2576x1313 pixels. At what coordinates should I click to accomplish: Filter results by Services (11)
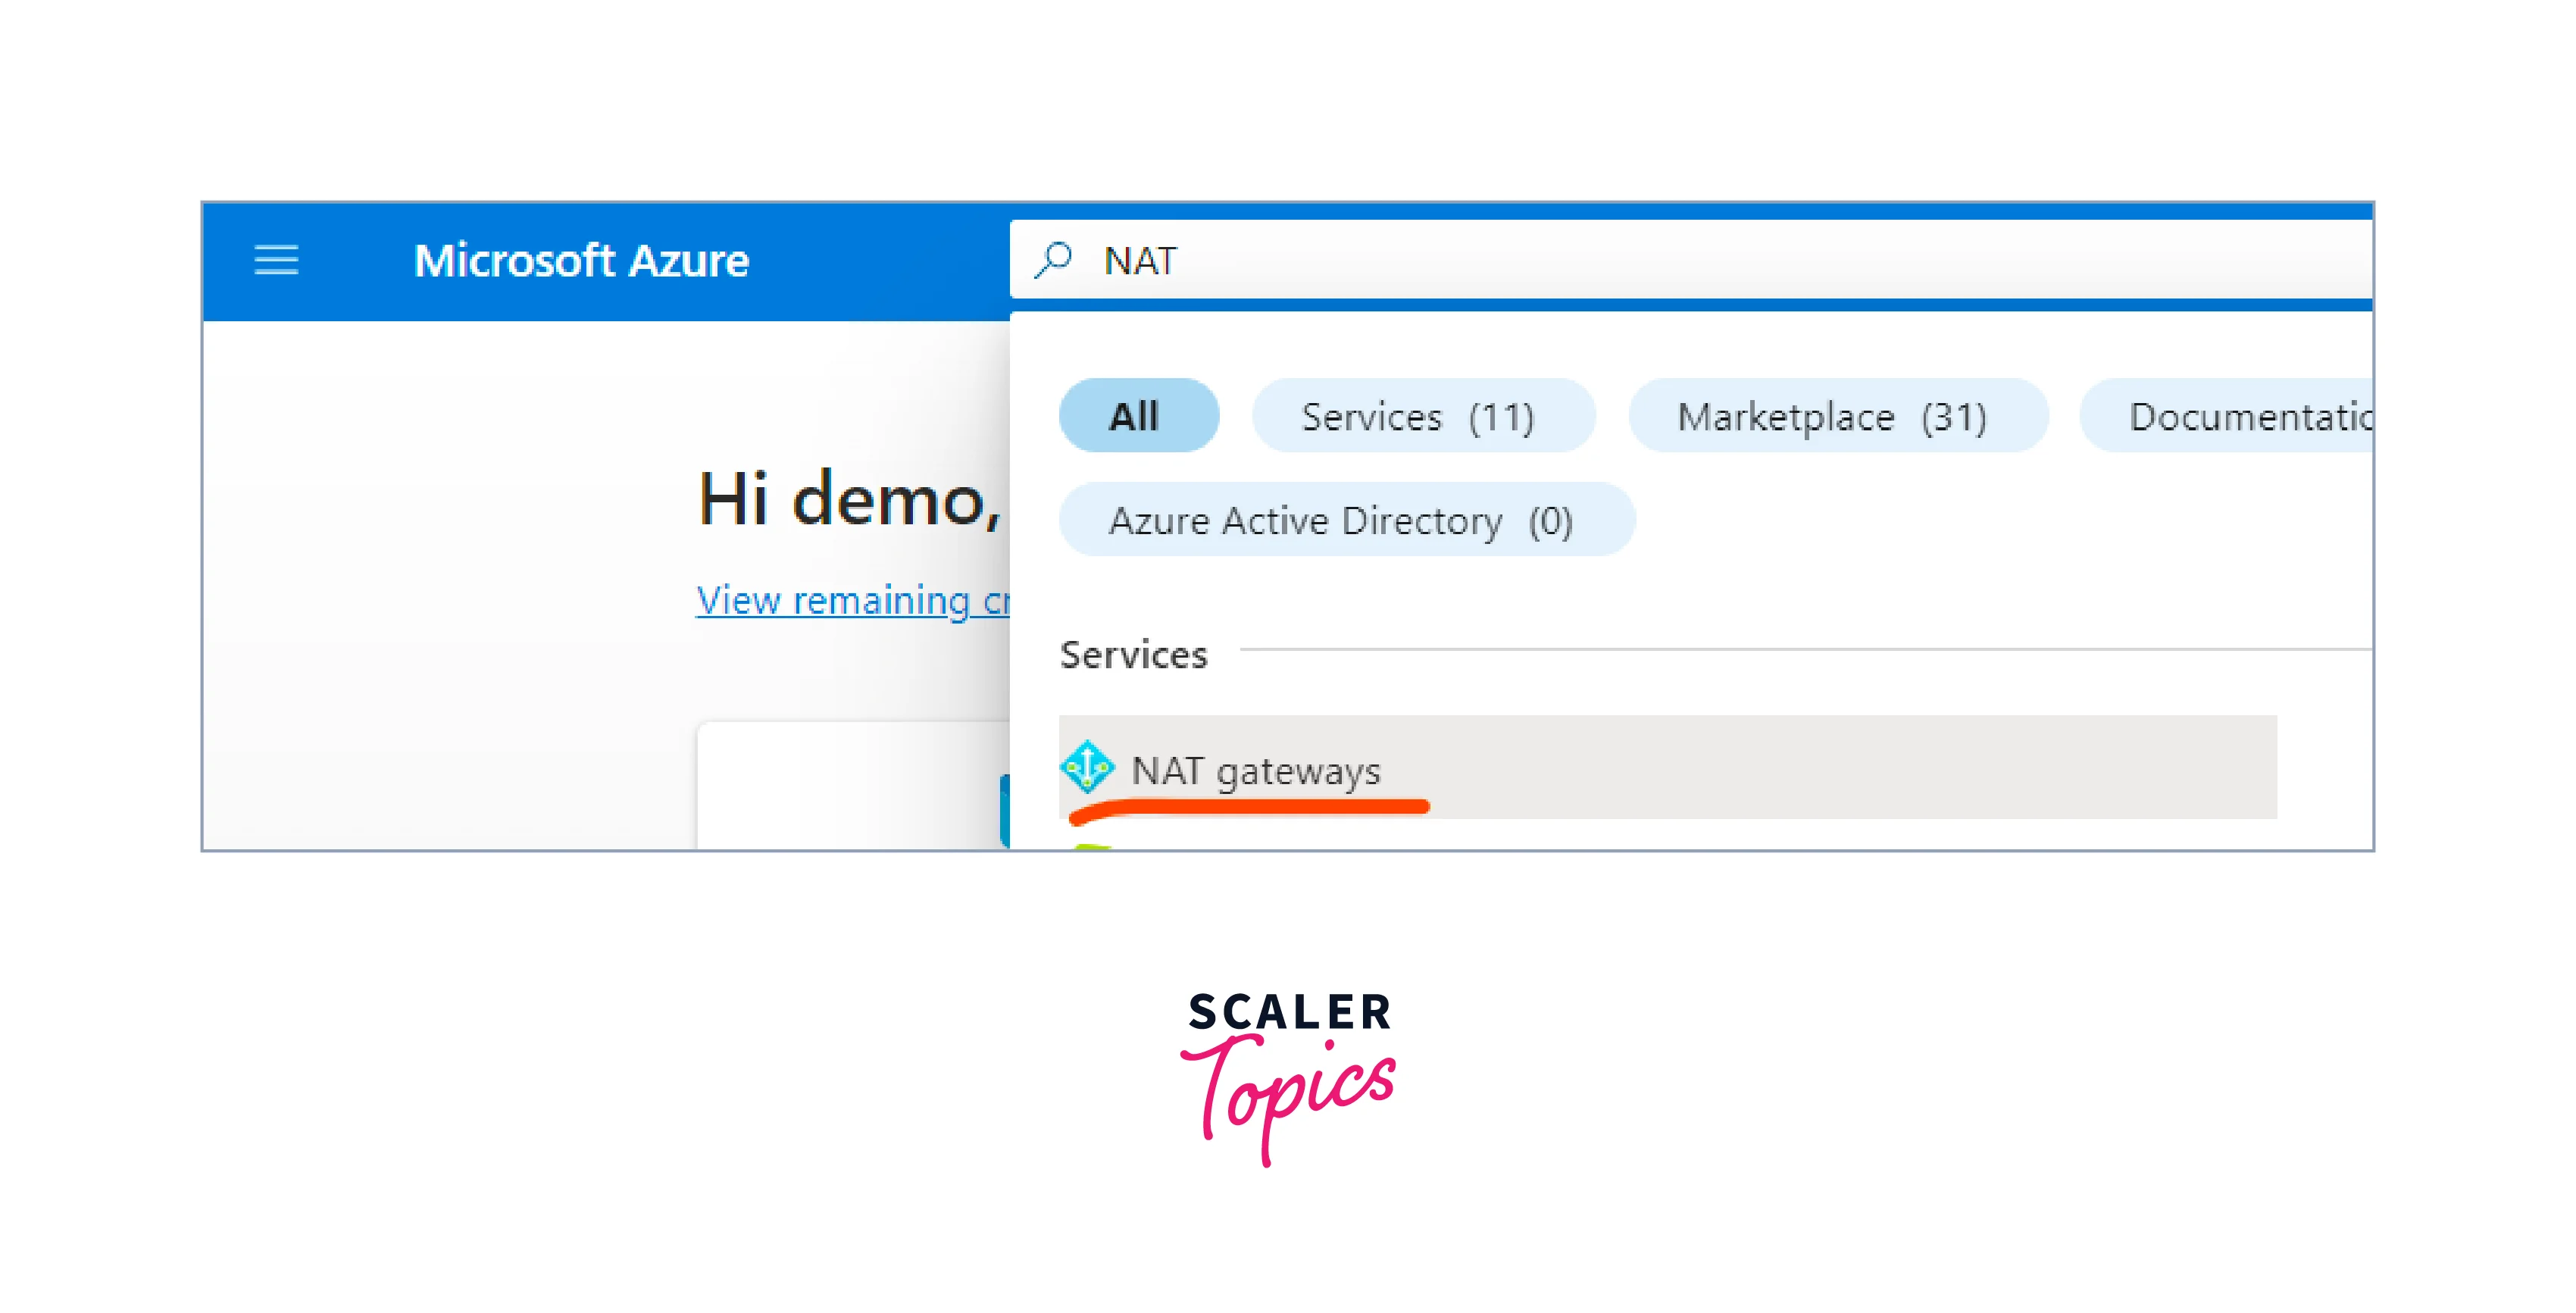(x=1423, y=415)
